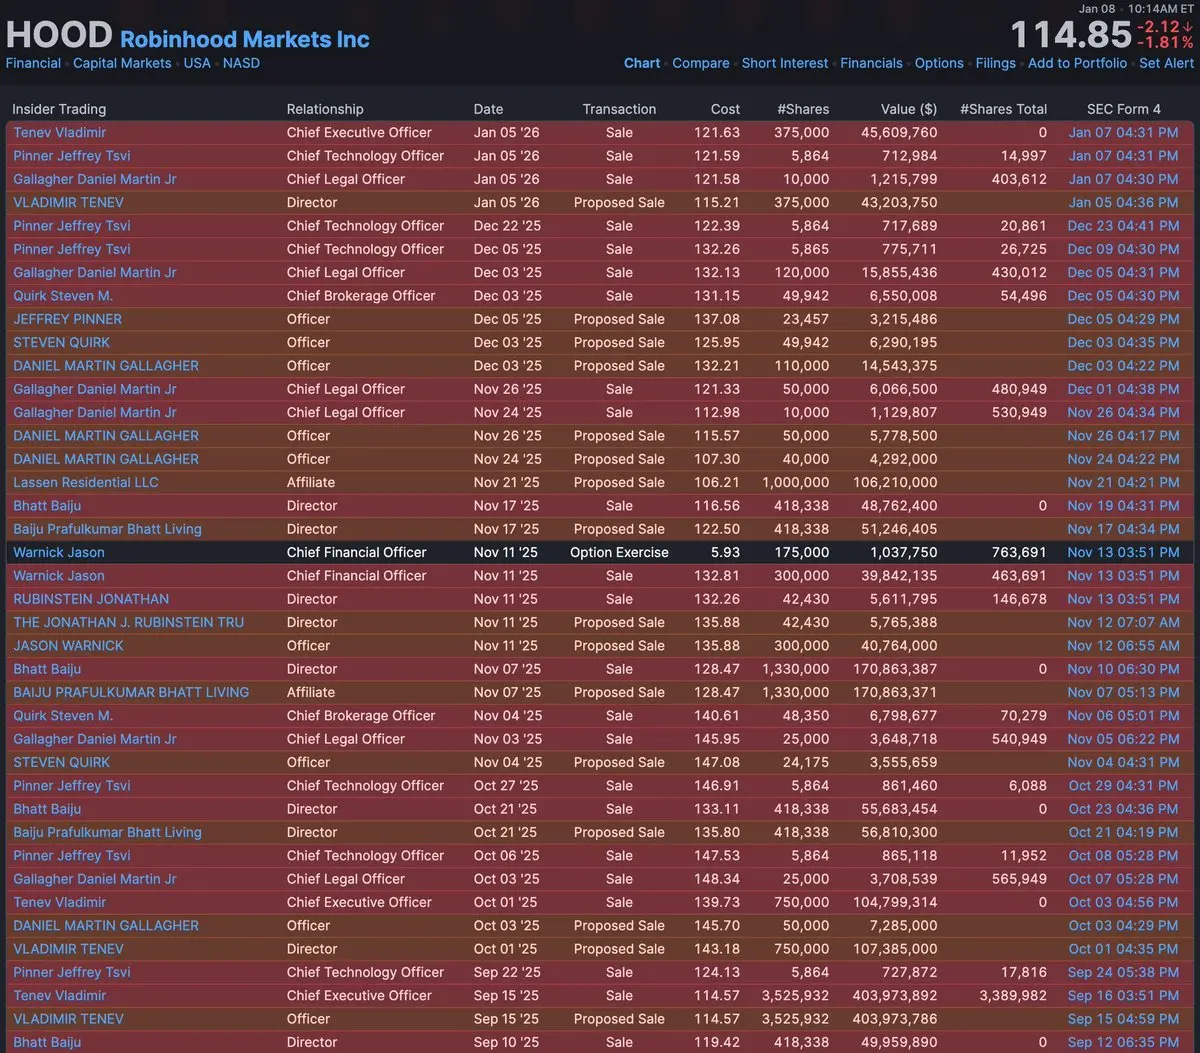This screenshot has height=1053, width=1200.
Task: Open SEC filing Nov 10 06:30 PM
Action: (x=1123, y=669)
